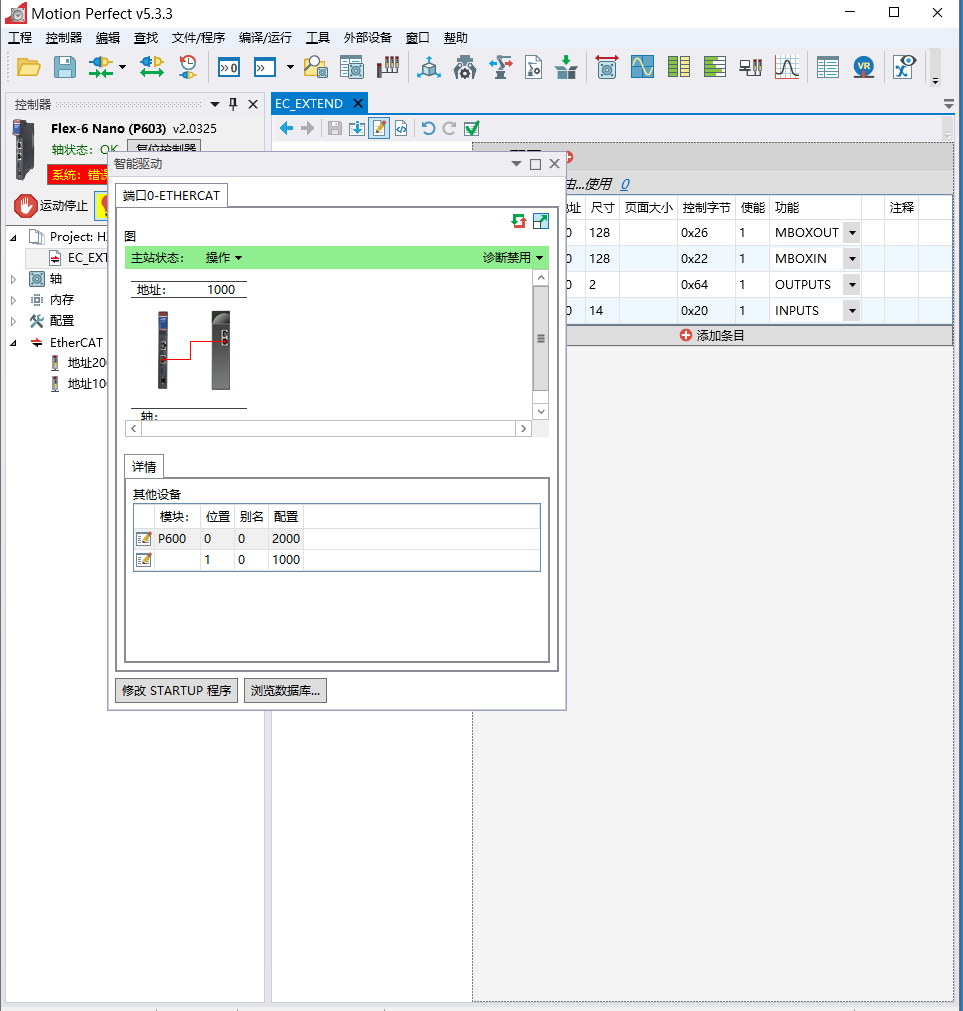The width and height of the screenshot is (963, 1011).
Task: Click the editor green checkmark icon
Action: coord(472,128)
